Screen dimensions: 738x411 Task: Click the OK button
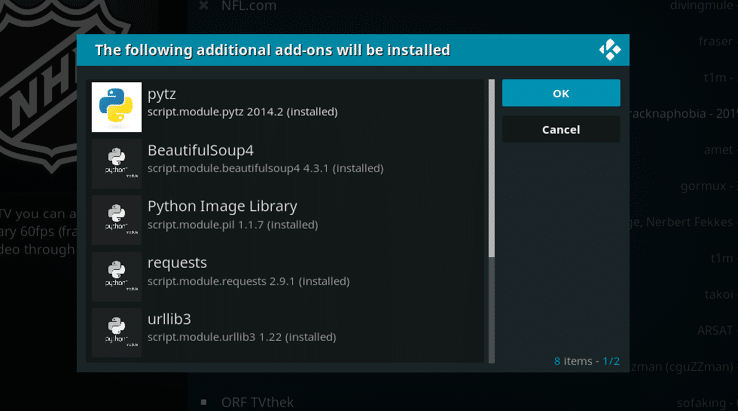[561, 93]
